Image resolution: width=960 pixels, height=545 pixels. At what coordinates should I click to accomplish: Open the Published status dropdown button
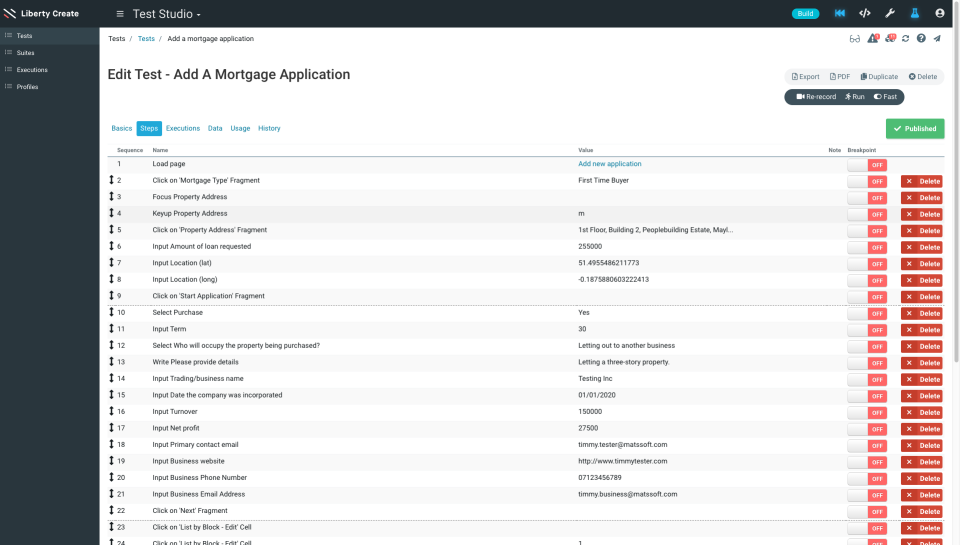pyautogui.click(x=914, y=129)
